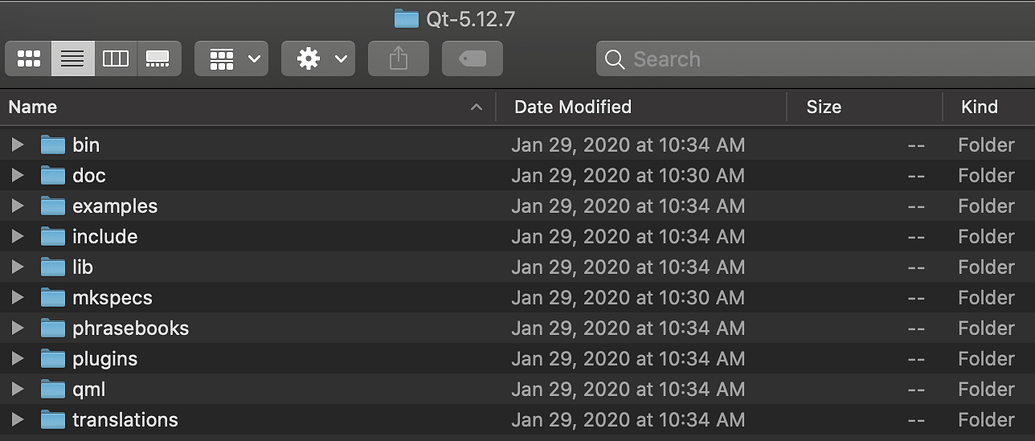Image resolution: width=1035 pixels, height=441 pixels.
Task: Open the group-by options dropdown
Action: point(231,59)
